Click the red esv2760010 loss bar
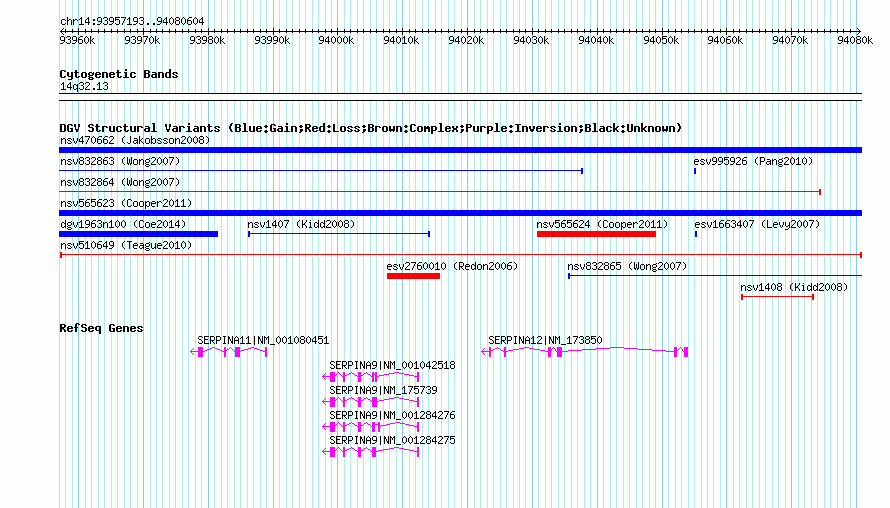 click(413, 276)
